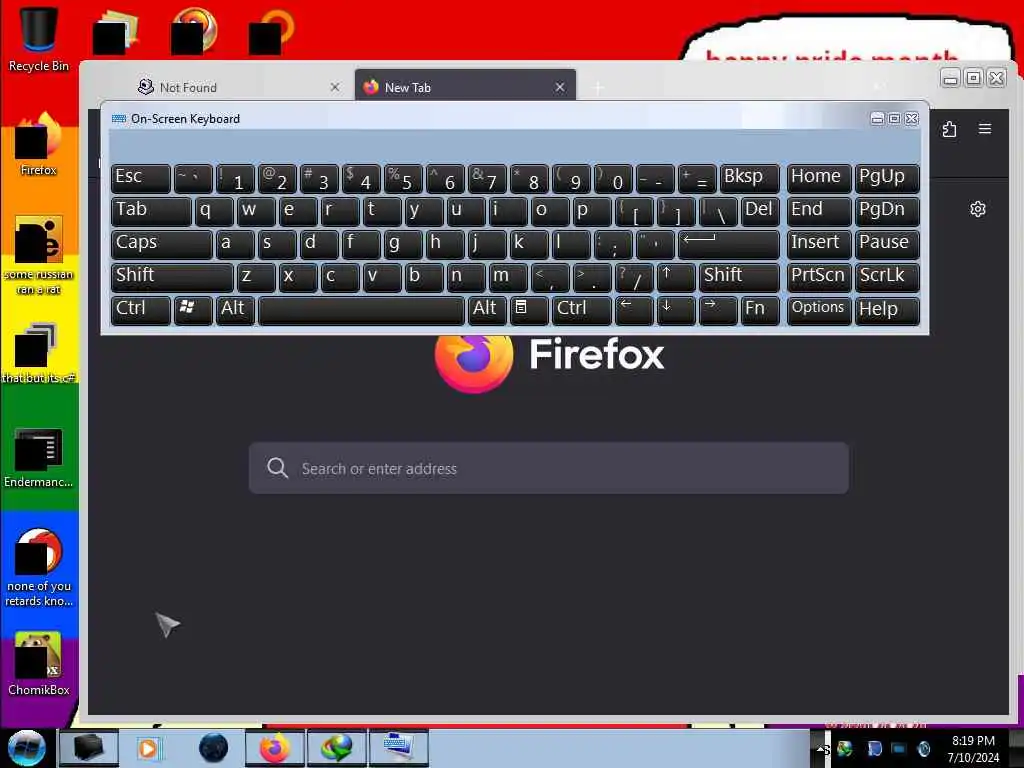Click the Firefox taskbar button
This screenshot has width=1024, height=768.
pos(275,748)
